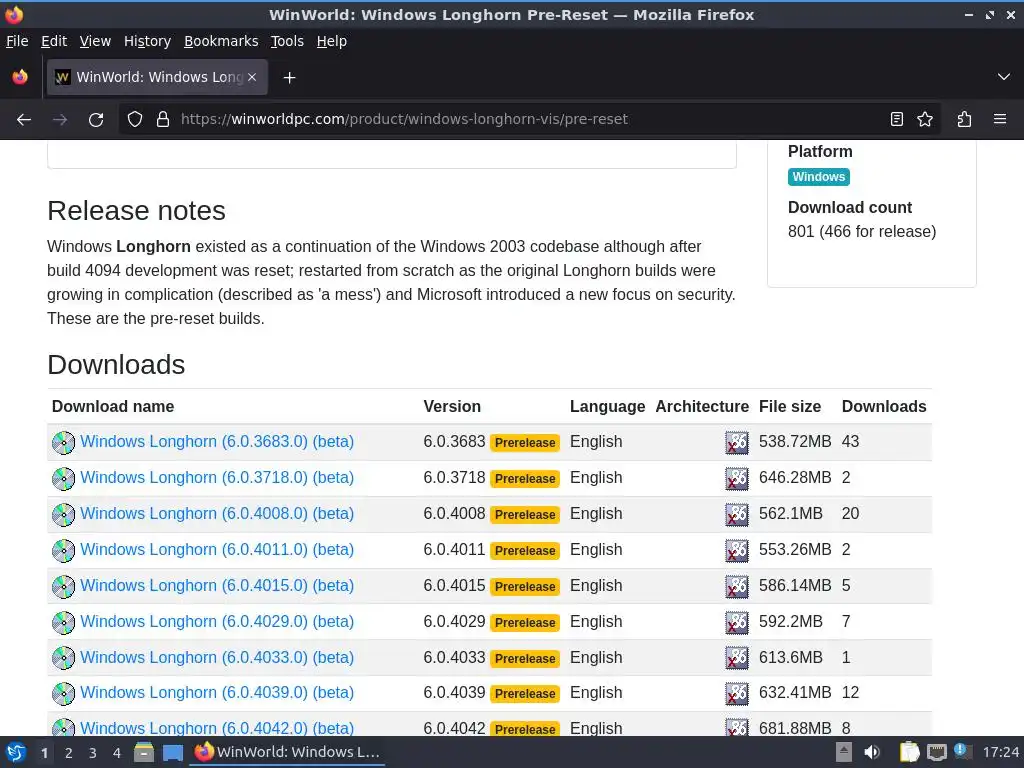Open the View menu
The width and height of the screenshot is (1024, 768).
point(95,41)
